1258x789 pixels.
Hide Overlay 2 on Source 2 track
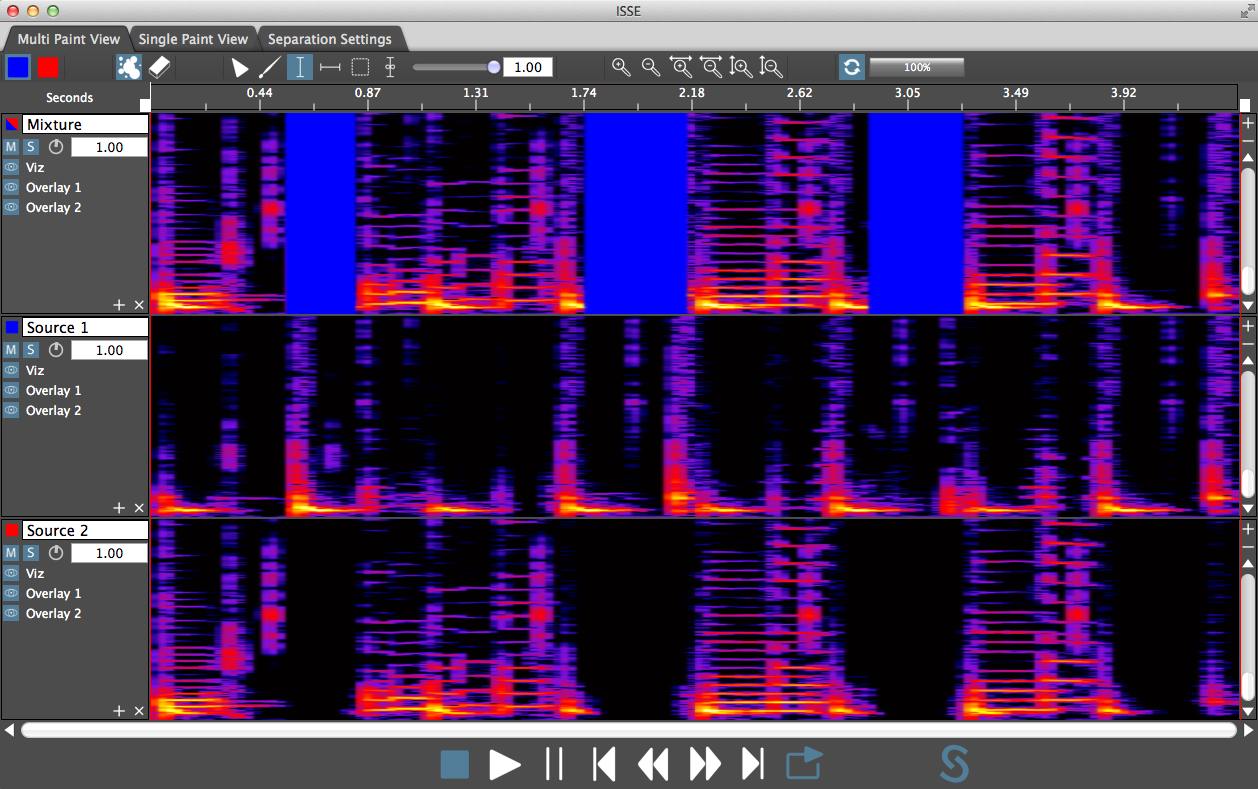point(11,613)
